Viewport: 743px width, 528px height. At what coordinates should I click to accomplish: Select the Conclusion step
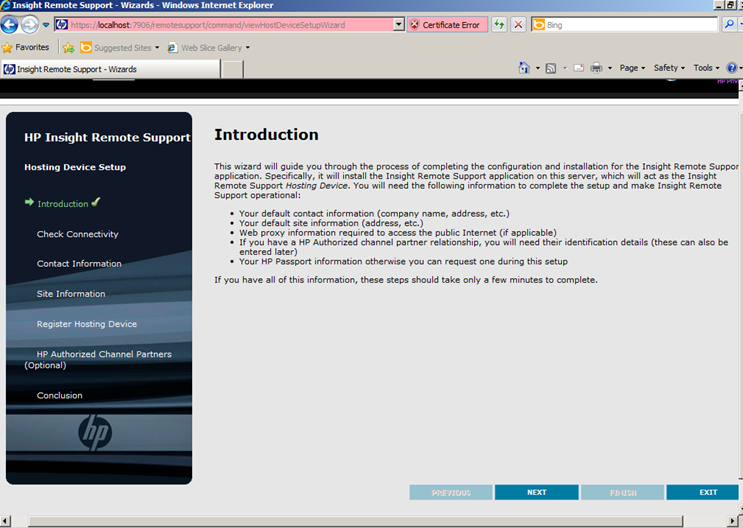tap(60, 395)
